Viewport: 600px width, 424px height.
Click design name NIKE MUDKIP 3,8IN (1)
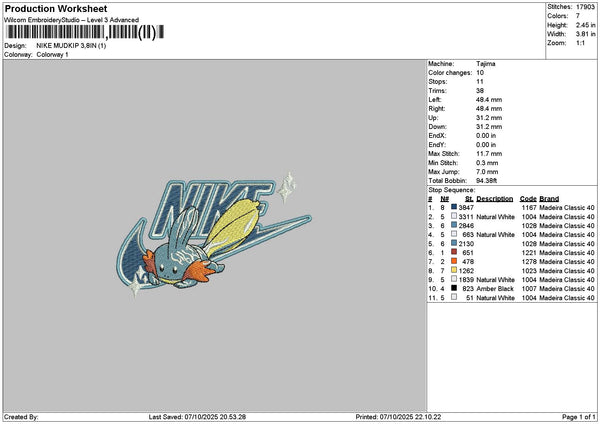coord(71,46)
